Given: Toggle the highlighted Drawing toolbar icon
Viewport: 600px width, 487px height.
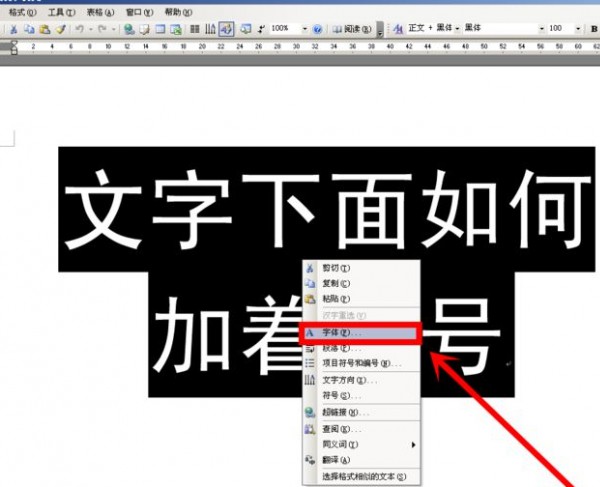Looking at the screenshot, I should click(x=226, y=29).
